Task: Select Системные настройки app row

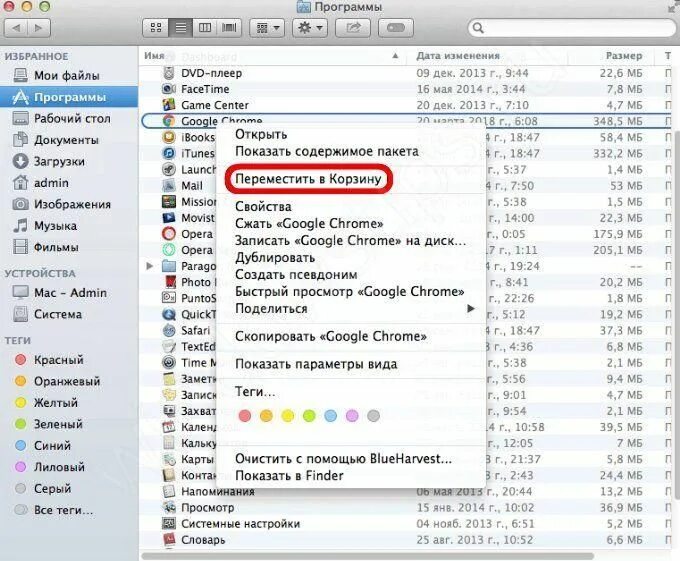Action: pyautogui.click(x=405, y=524)
